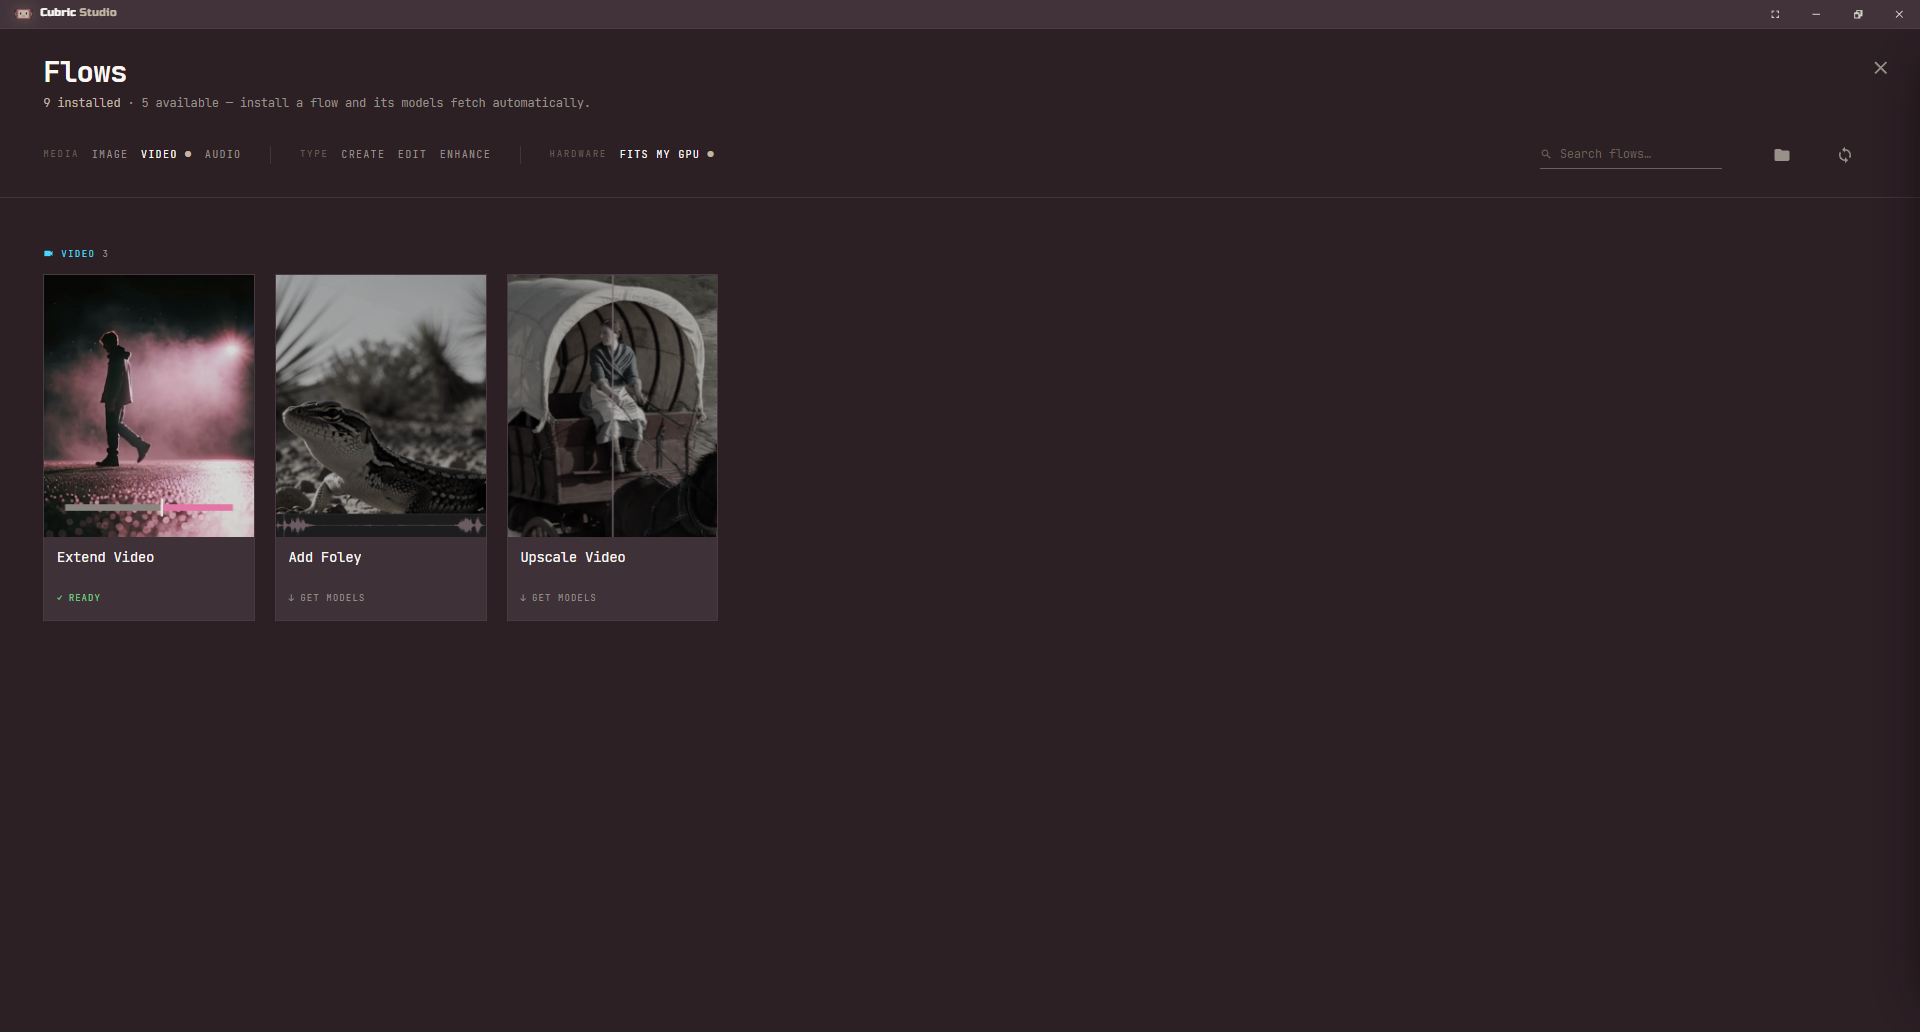Toggle the IMAGE media filter
This screenshot has height=1032, width=1920.
click(110, 154)
